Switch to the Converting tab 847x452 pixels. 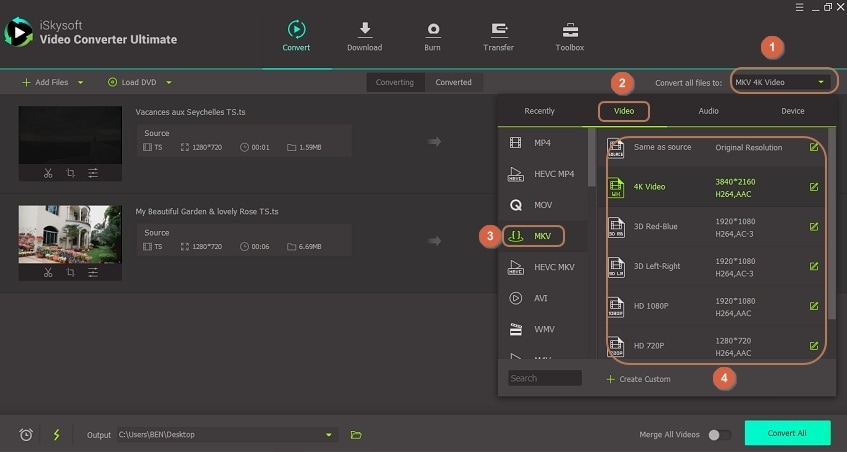pos(395,82)
